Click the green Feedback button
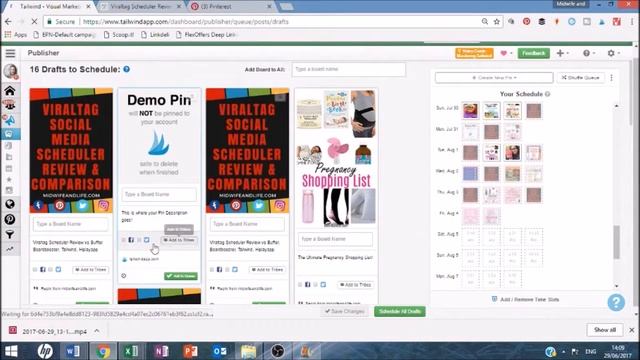 533,53
